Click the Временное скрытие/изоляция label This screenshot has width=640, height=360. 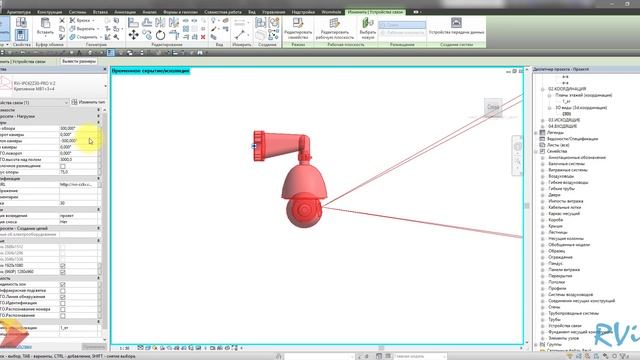[151, 71]
